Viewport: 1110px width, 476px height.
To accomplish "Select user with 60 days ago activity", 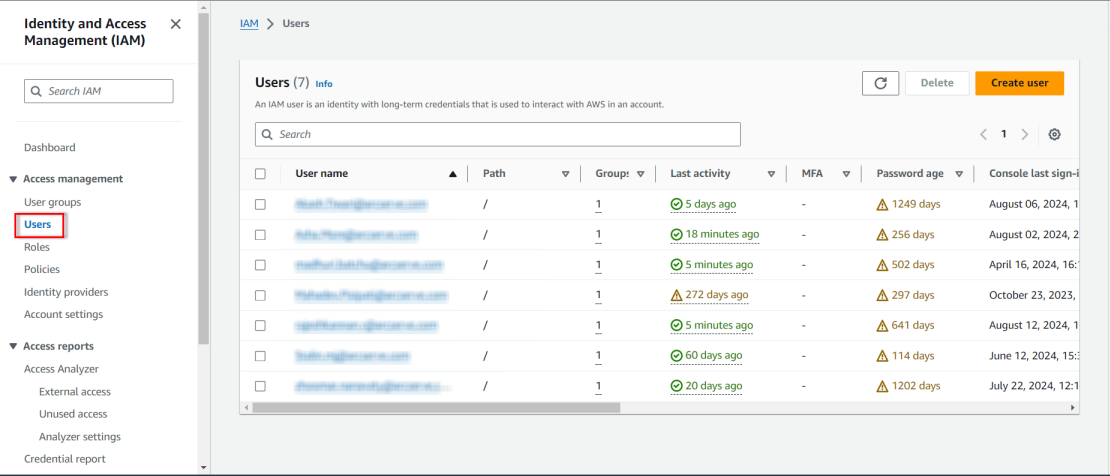I will point(260,356).
